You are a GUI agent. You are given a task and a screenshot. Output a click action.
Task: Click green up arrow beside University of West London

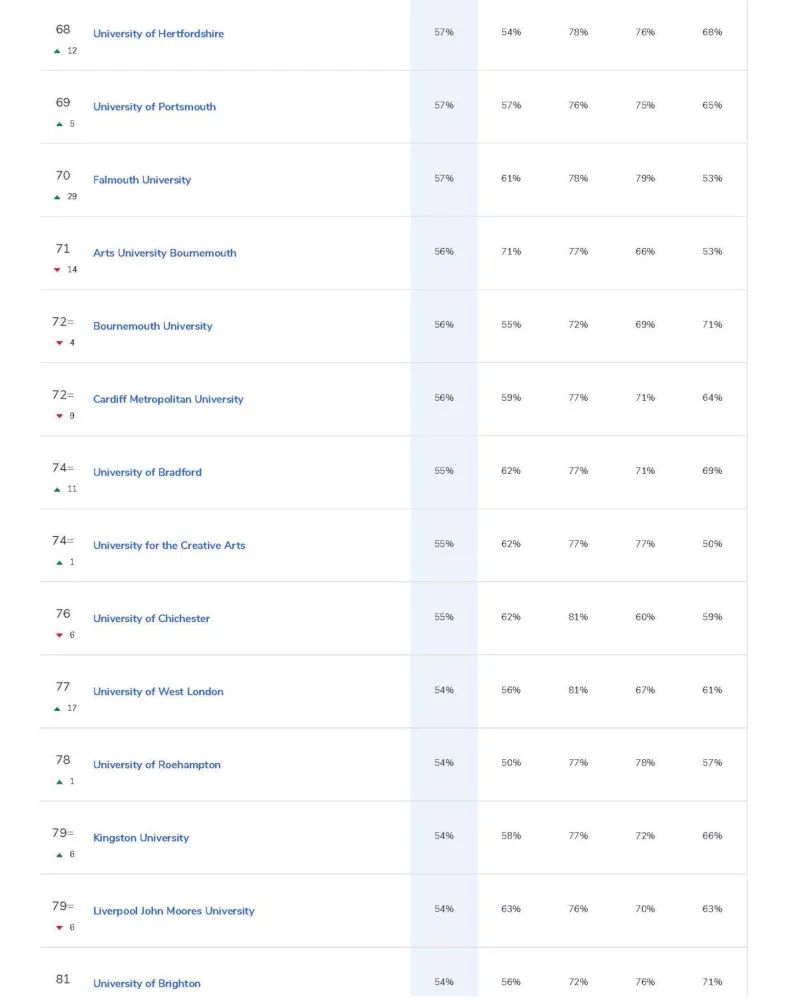57,709
